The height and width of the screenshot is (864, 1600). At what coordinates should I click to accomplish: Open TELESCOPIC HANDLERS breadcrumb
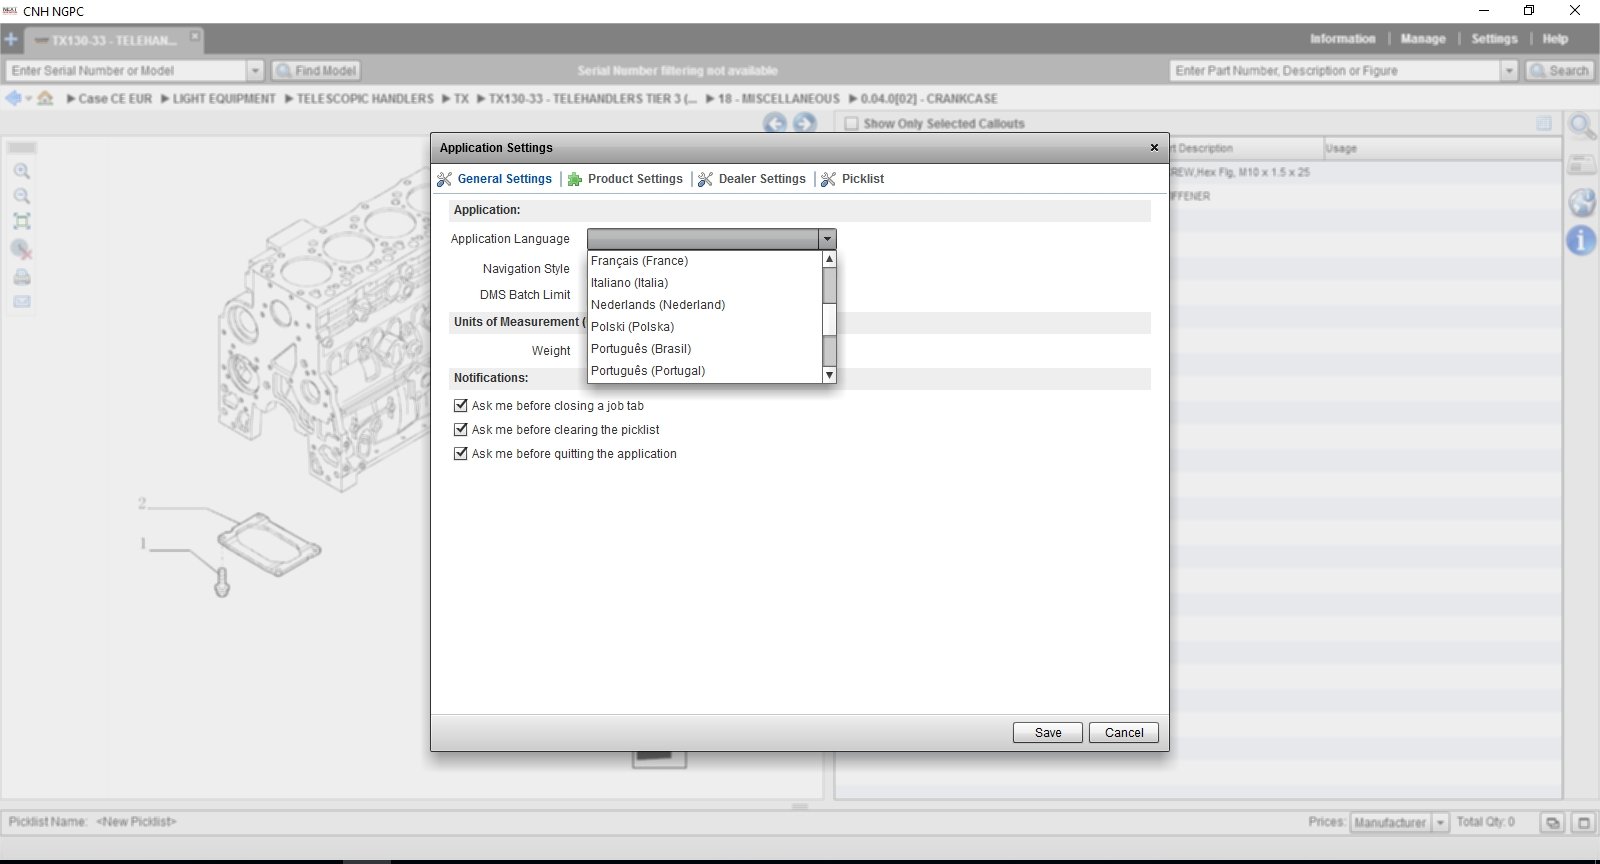(365, 98)
